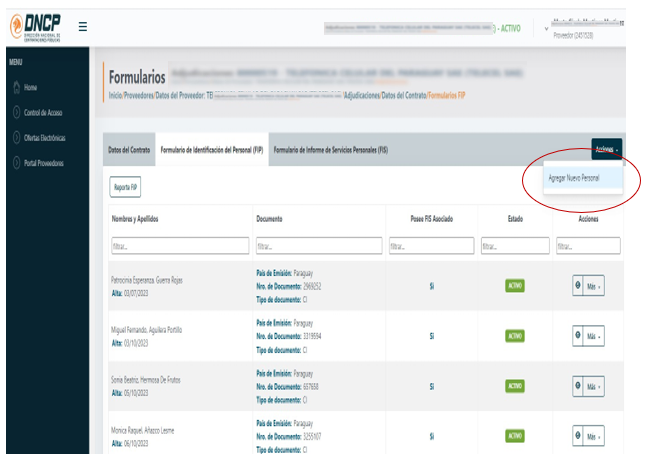Click view icon for Sonia Beatriz row
Image resolution: width=646 pixels, height=464 pixels.
578,386
